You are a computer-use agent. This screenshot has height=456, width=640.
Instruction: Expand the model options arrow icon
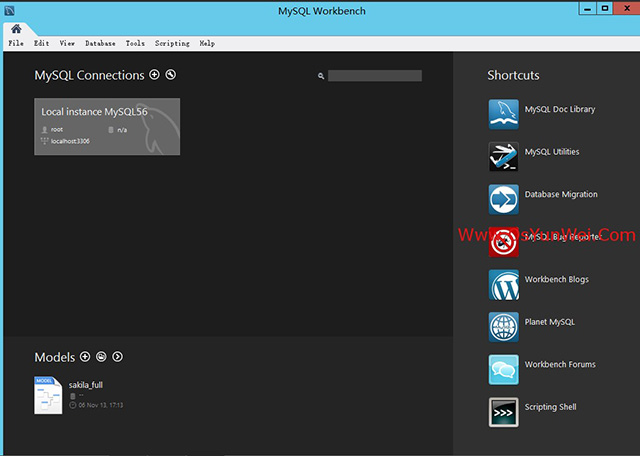click(x=118, y=357)
